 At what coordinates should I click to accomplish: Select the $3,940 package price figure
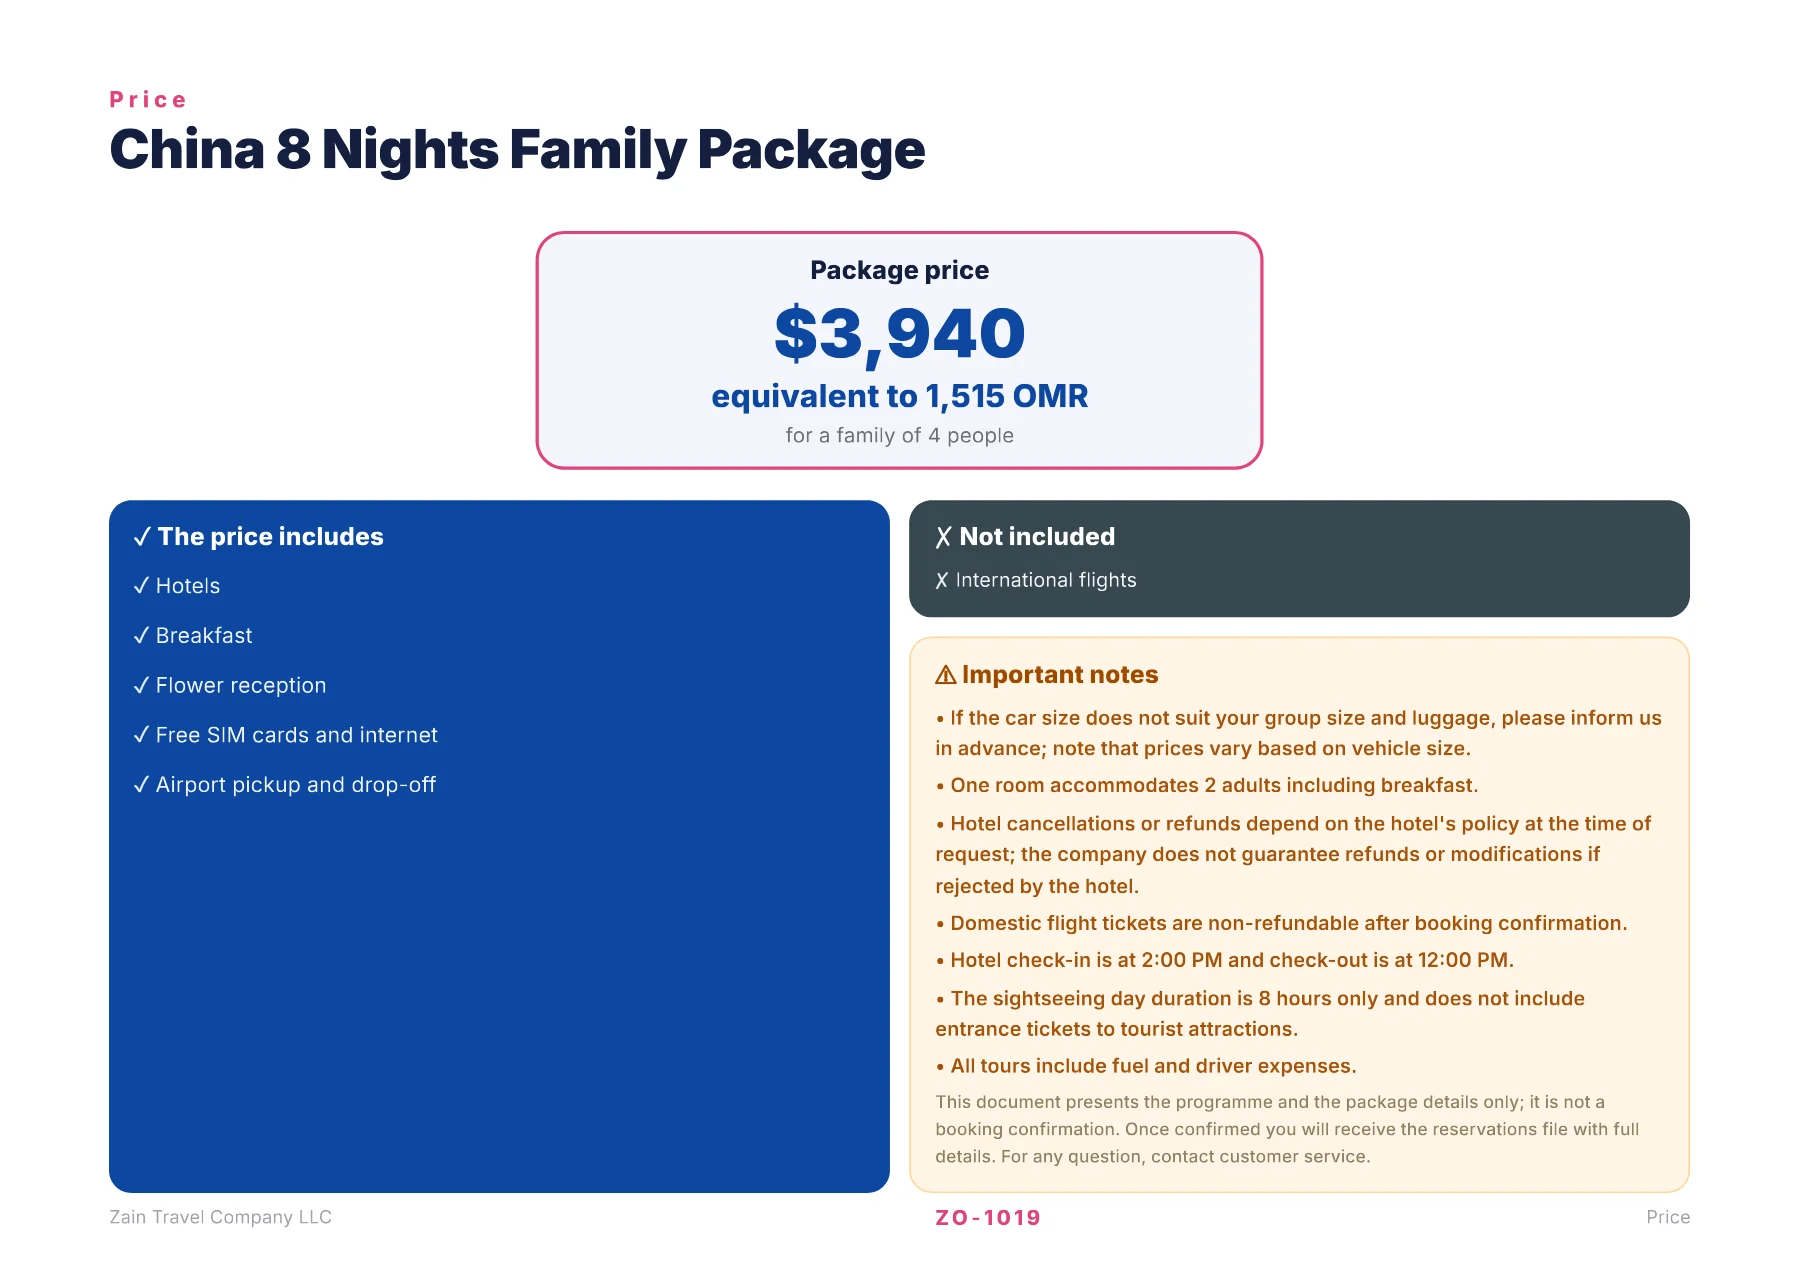(x=900, y=334)
